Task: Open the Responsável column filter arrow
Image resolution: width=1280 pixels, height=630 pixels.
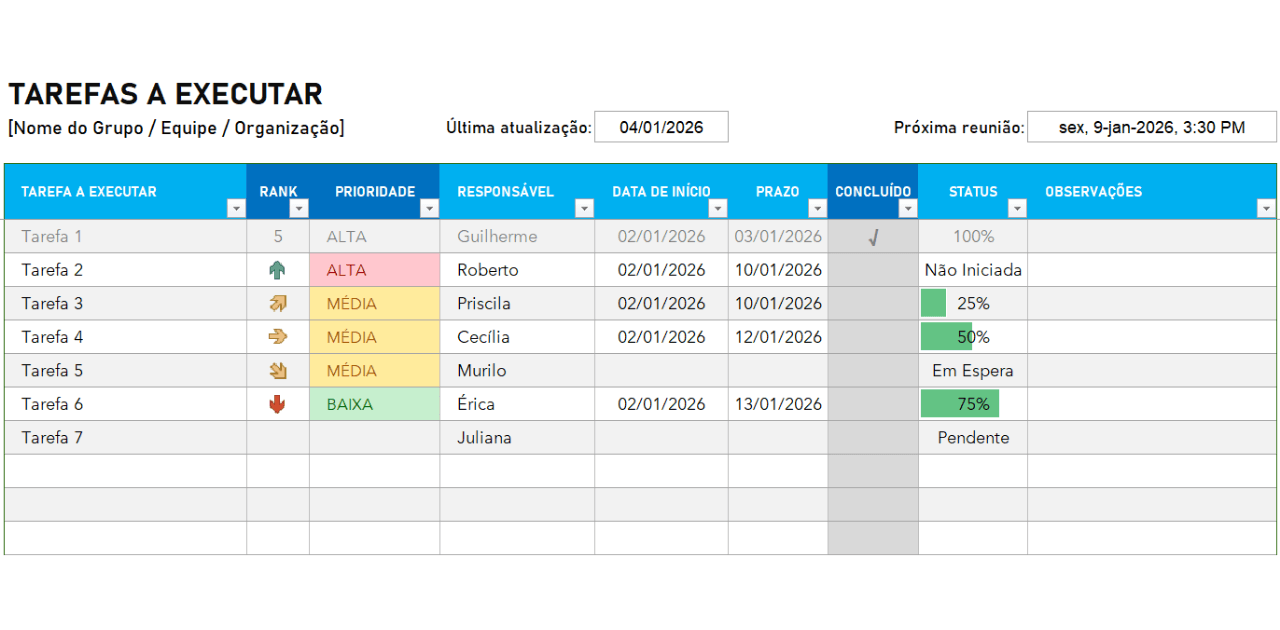Action: pyautogui.click(x=584, y=208)
